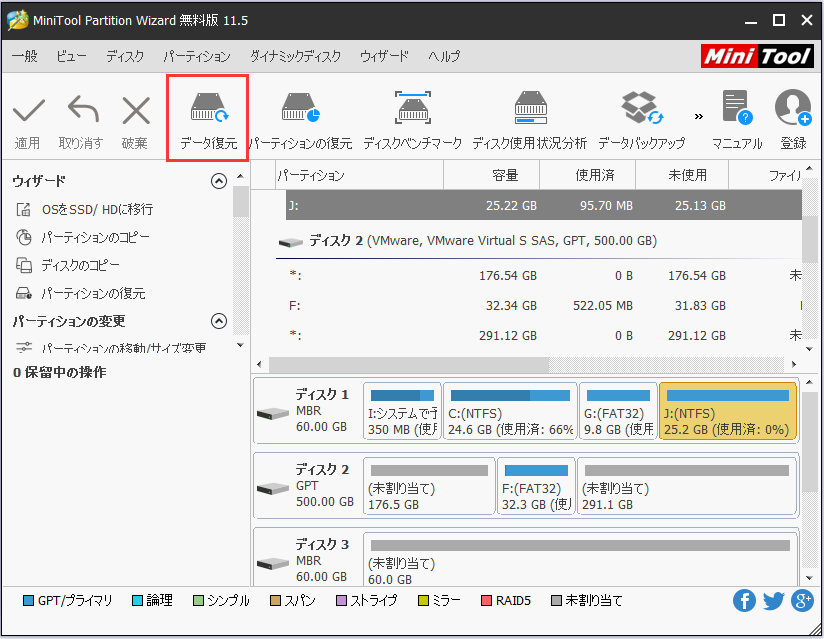Screen dimensions: 824x639
Task: Collapse the パーティションの変更 sidebar section
Action: (219, 321)
